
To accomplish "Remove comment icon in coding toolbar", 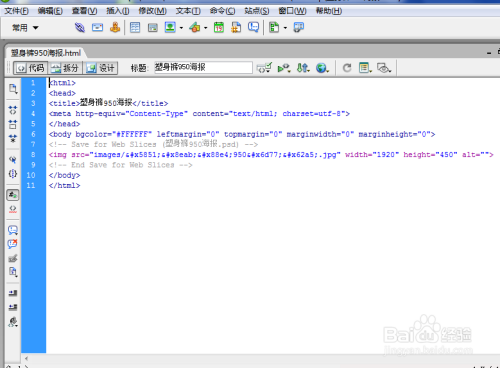I will 13,244.
